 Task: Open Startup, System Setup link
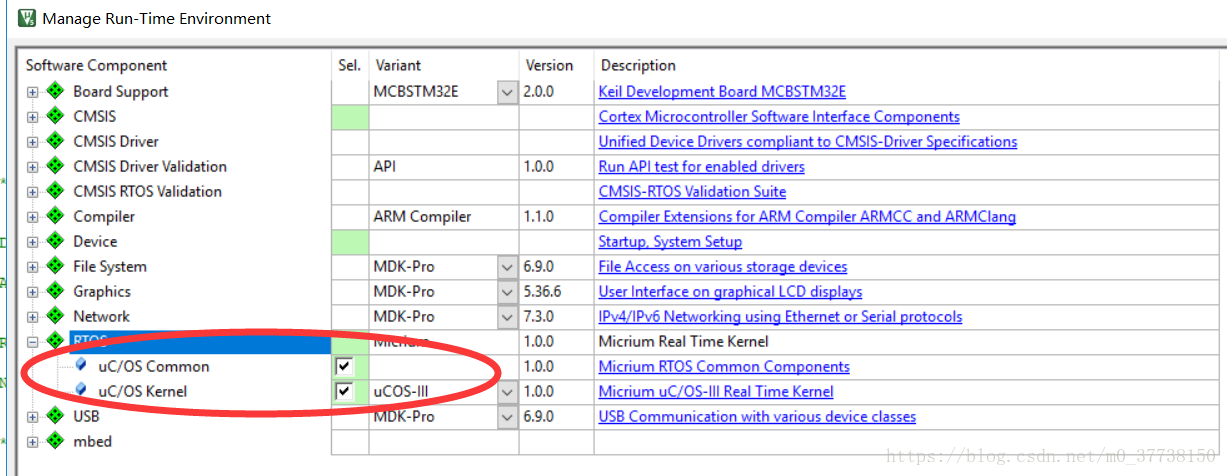pyautogui.click(x=670, y=241)
